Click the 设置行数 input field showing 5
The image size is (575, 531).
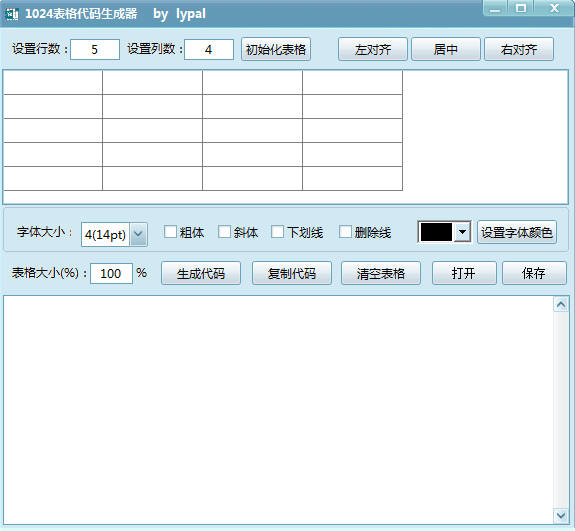95,50
